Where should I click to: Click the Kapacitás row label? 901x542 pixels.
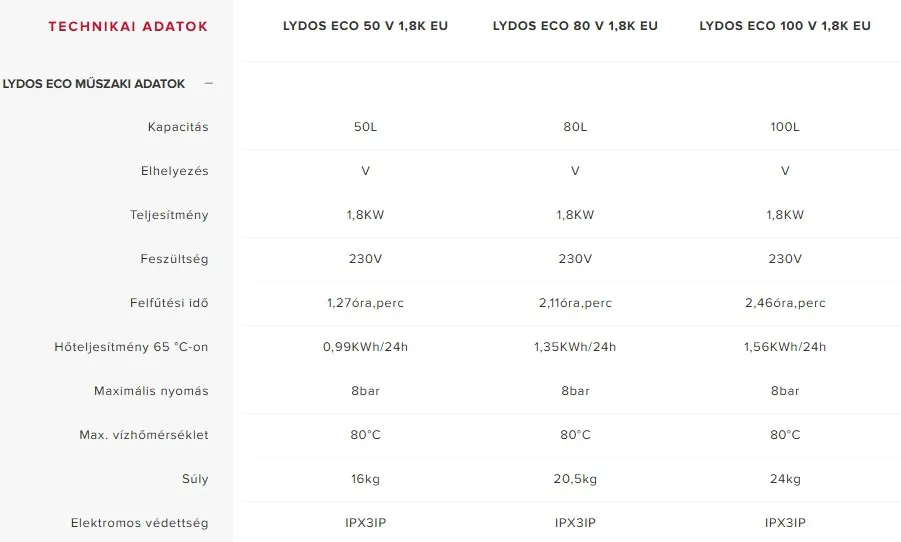(x=178, y=127)
